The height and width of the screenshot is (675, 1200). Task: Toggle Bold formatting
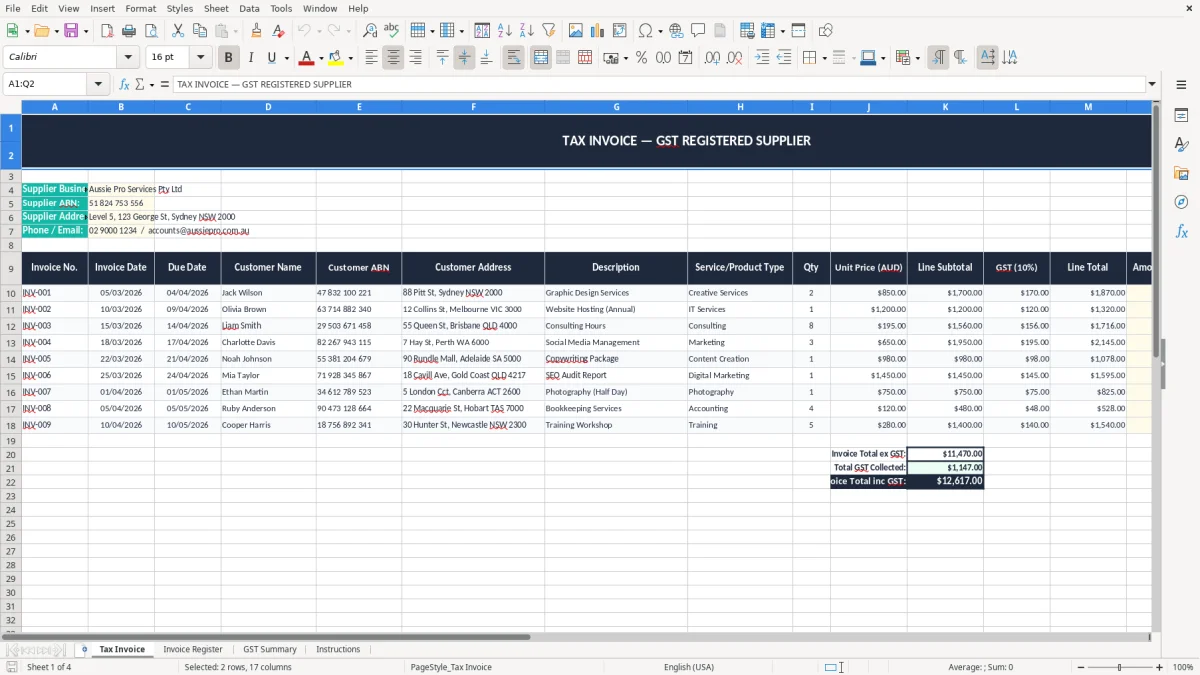tap(228, 58)
